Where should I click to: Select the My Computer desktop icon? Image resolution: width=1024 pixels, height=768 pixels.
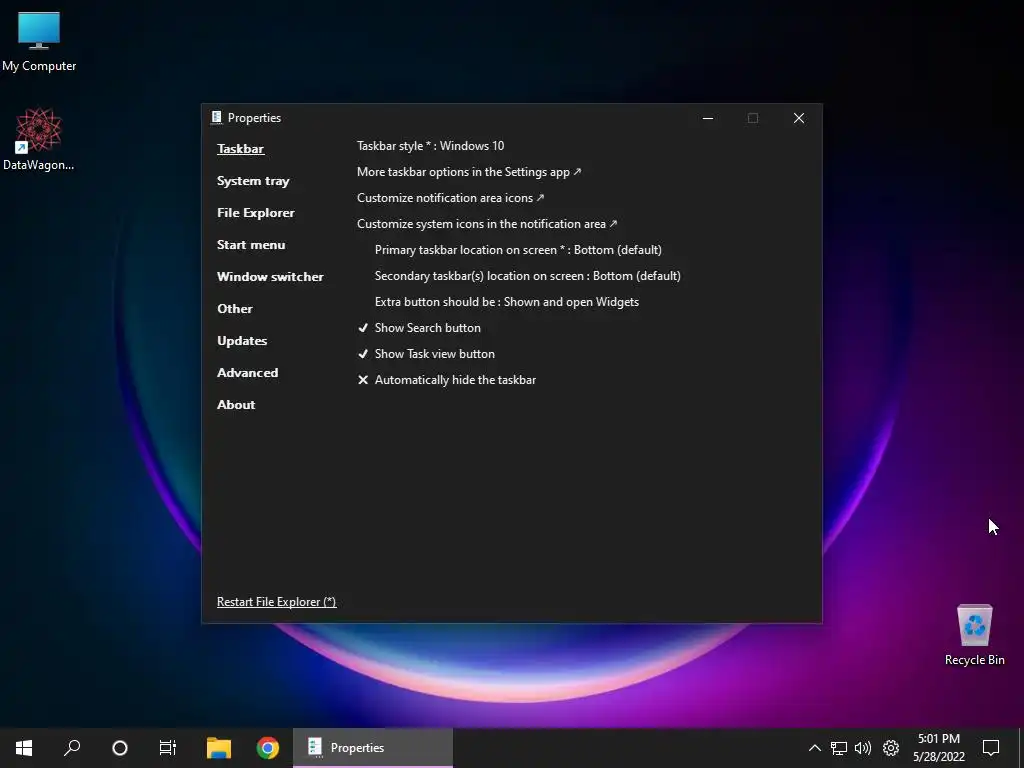[x=39, y=41]
